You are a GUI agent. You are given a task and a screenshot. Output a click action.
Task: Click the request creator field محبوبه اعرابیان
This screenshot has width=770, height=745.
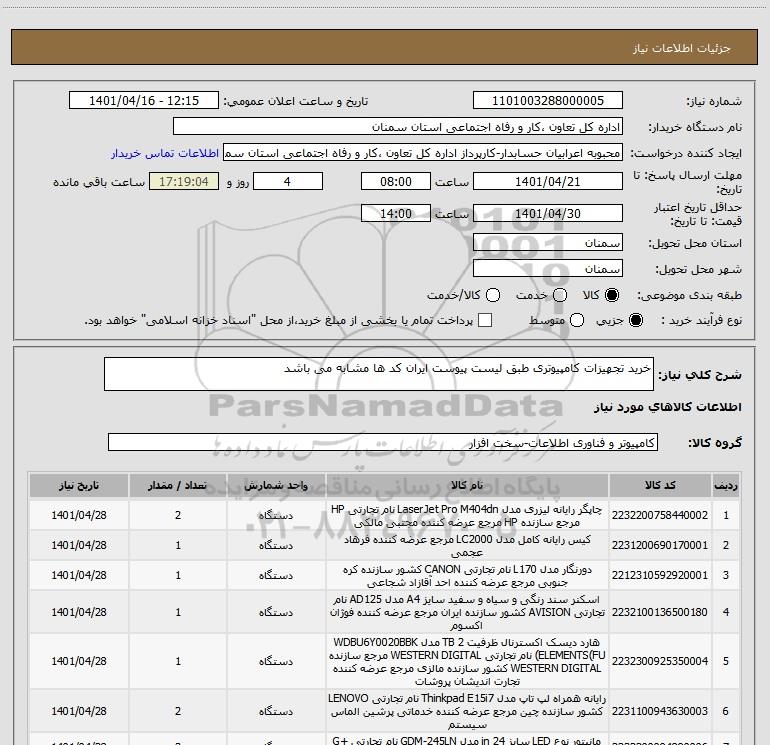coord(423,153)
